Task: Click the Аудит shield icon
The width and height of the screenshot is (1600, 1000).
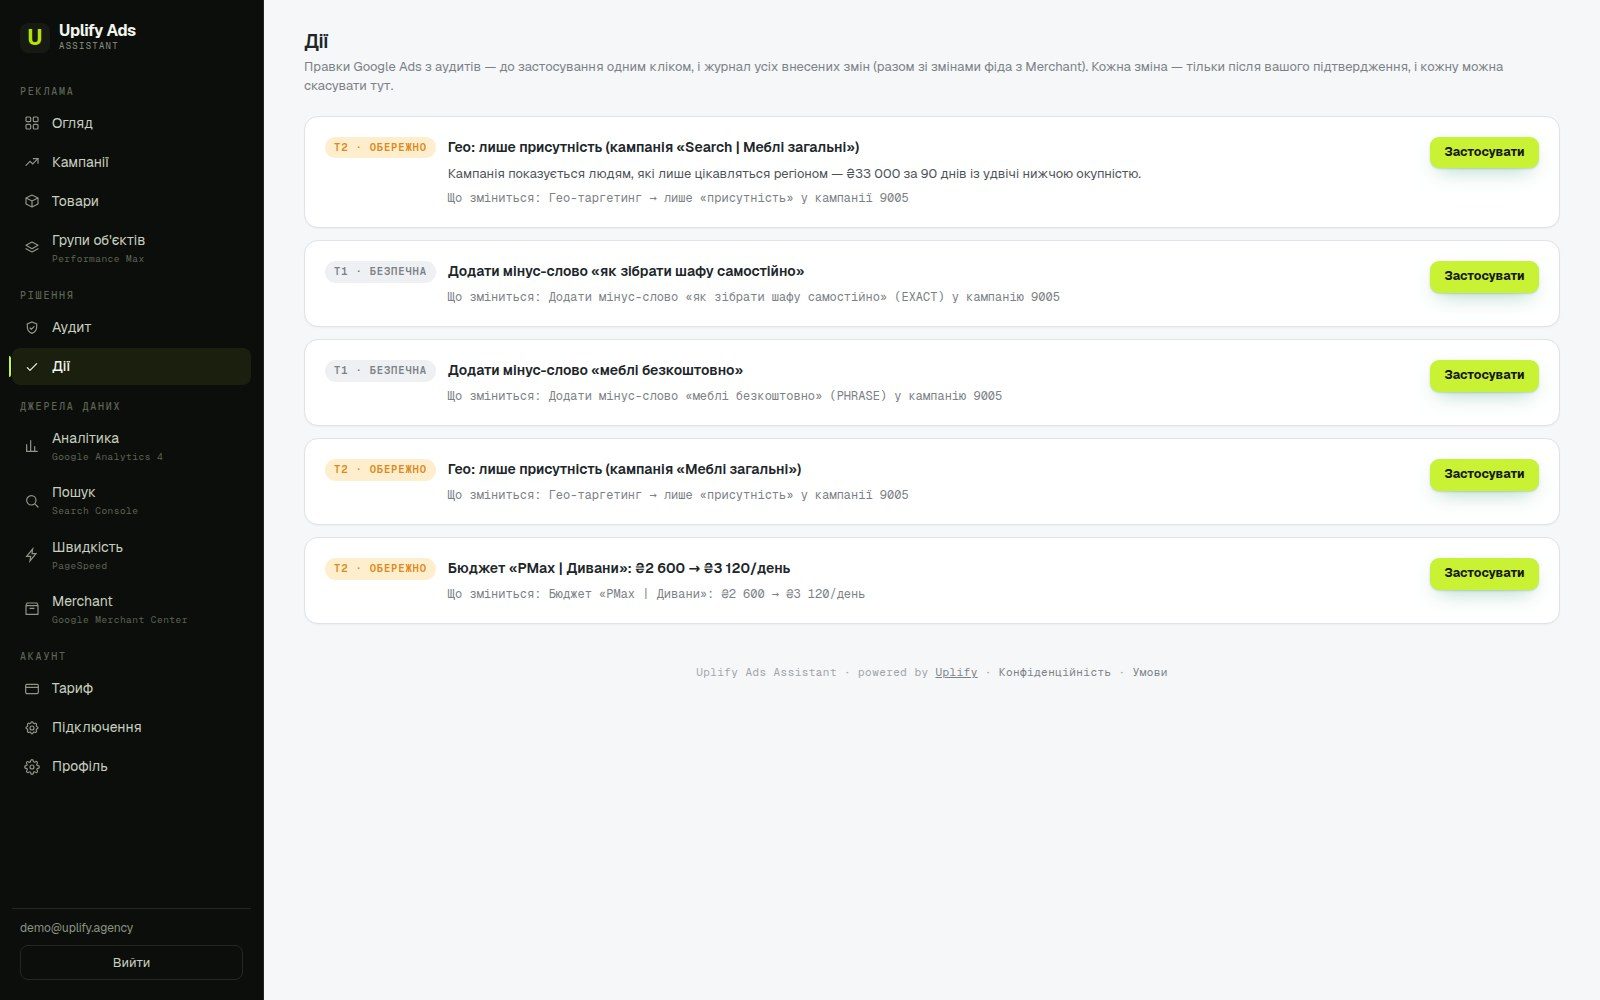Action: click(x=32, y=327)
